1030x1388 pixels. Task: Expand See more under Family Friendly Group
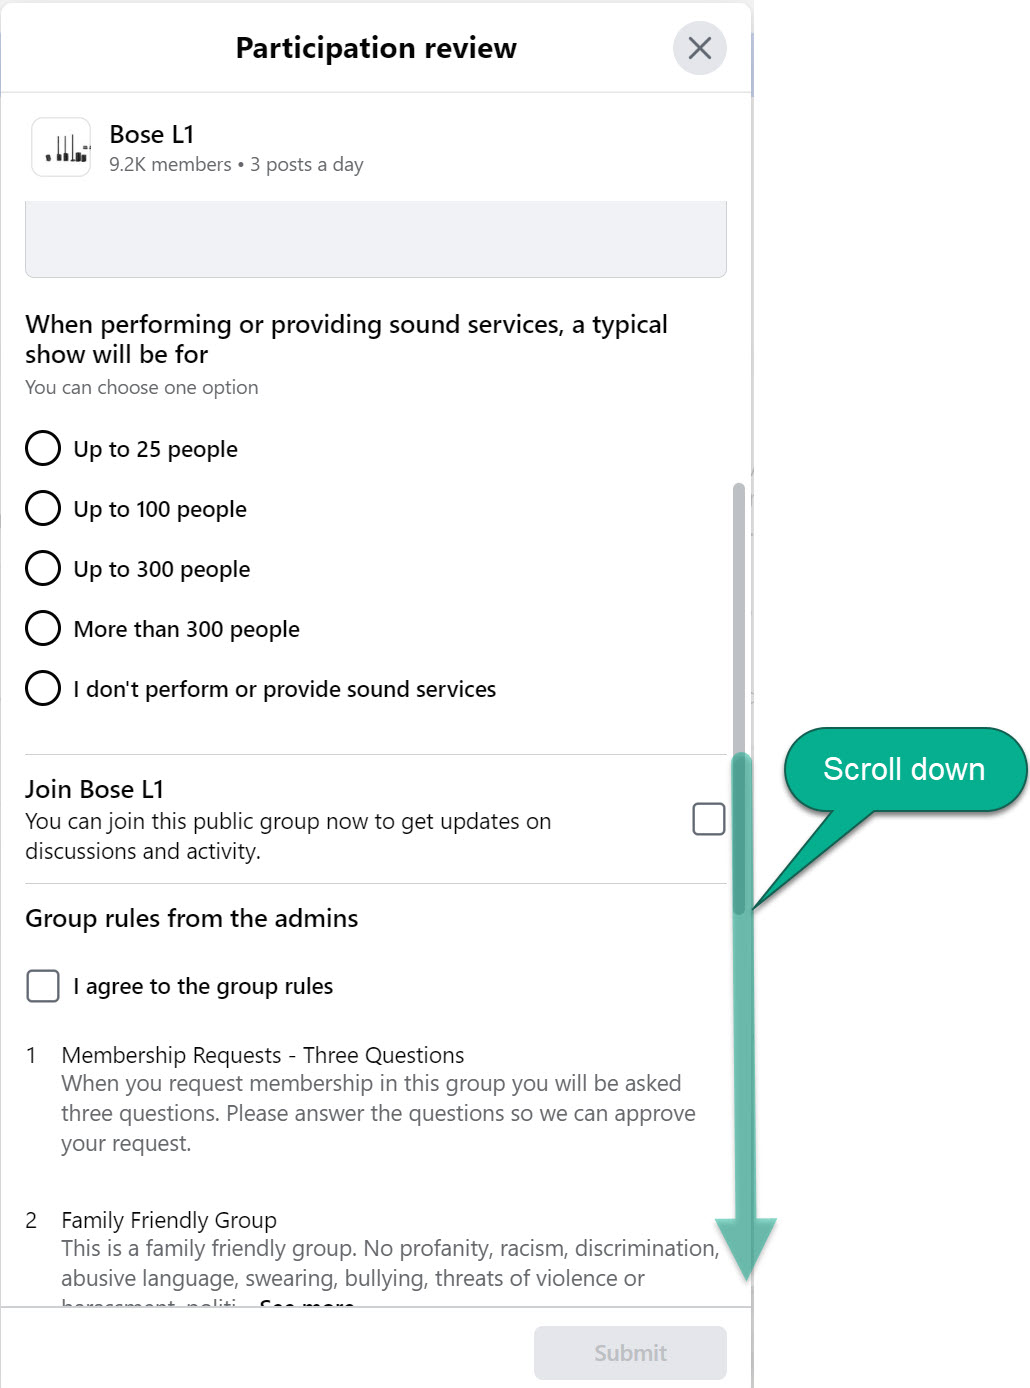pos(306,1302)
